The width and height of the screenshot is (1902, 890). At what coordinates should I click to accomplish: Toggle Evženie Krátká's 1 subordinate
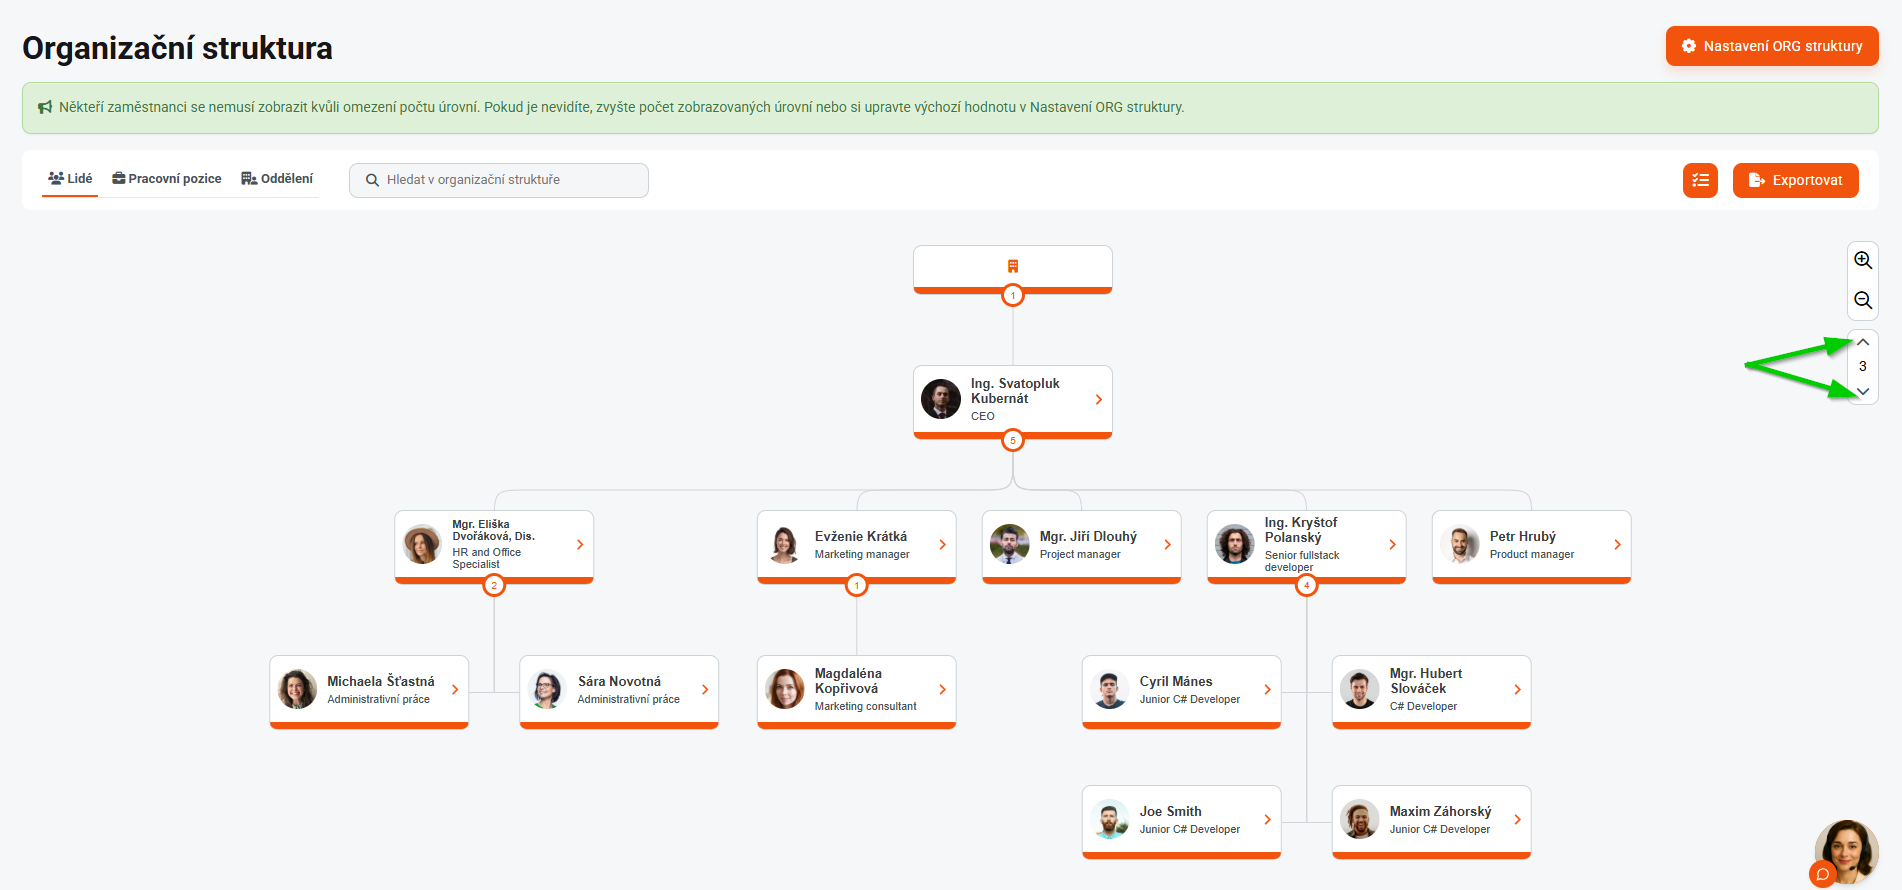click(857, 586)
